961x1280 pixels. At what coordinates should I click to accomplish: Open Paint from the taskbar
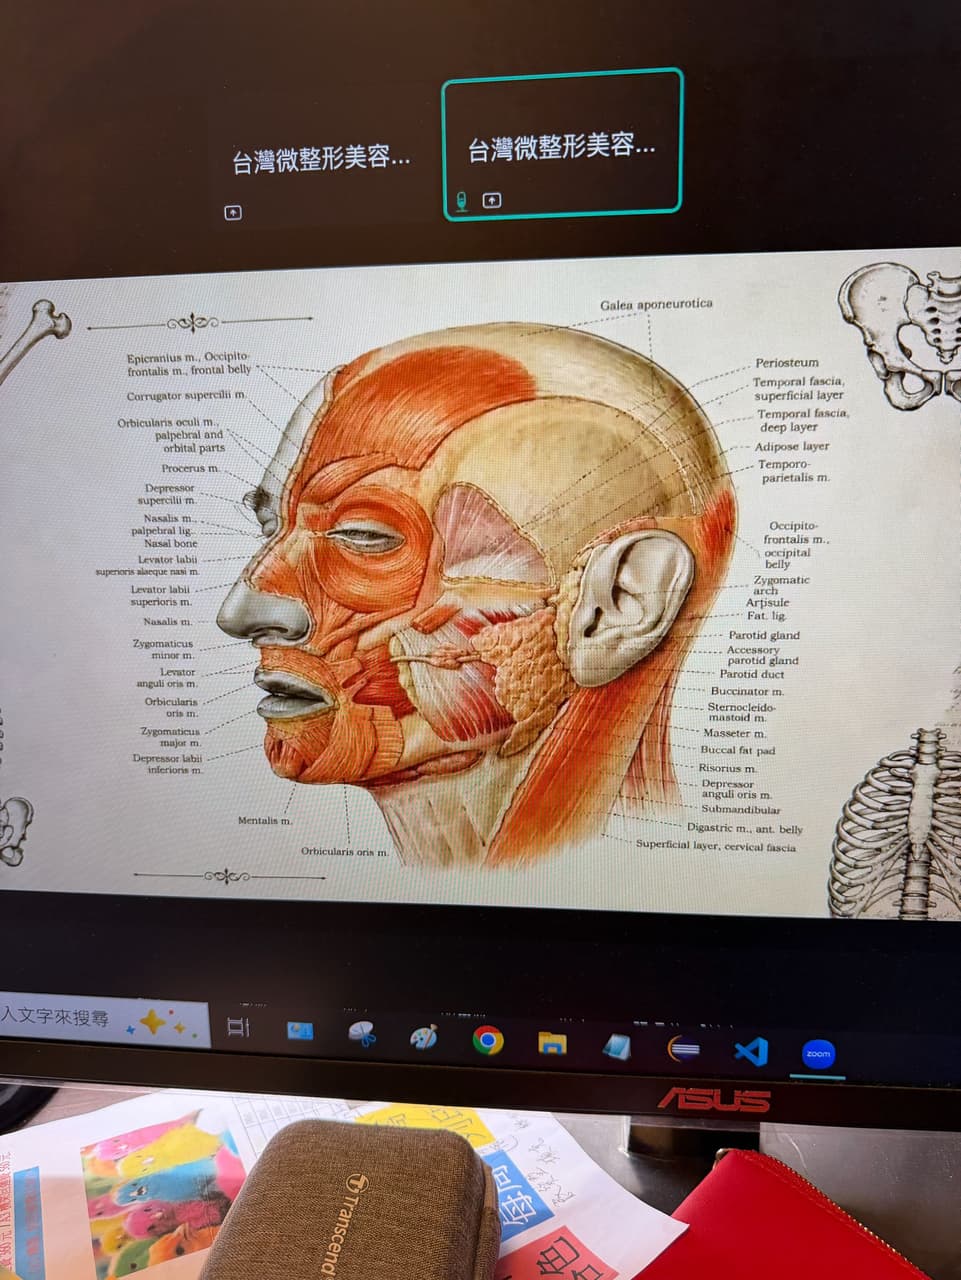click(424, 1038)
